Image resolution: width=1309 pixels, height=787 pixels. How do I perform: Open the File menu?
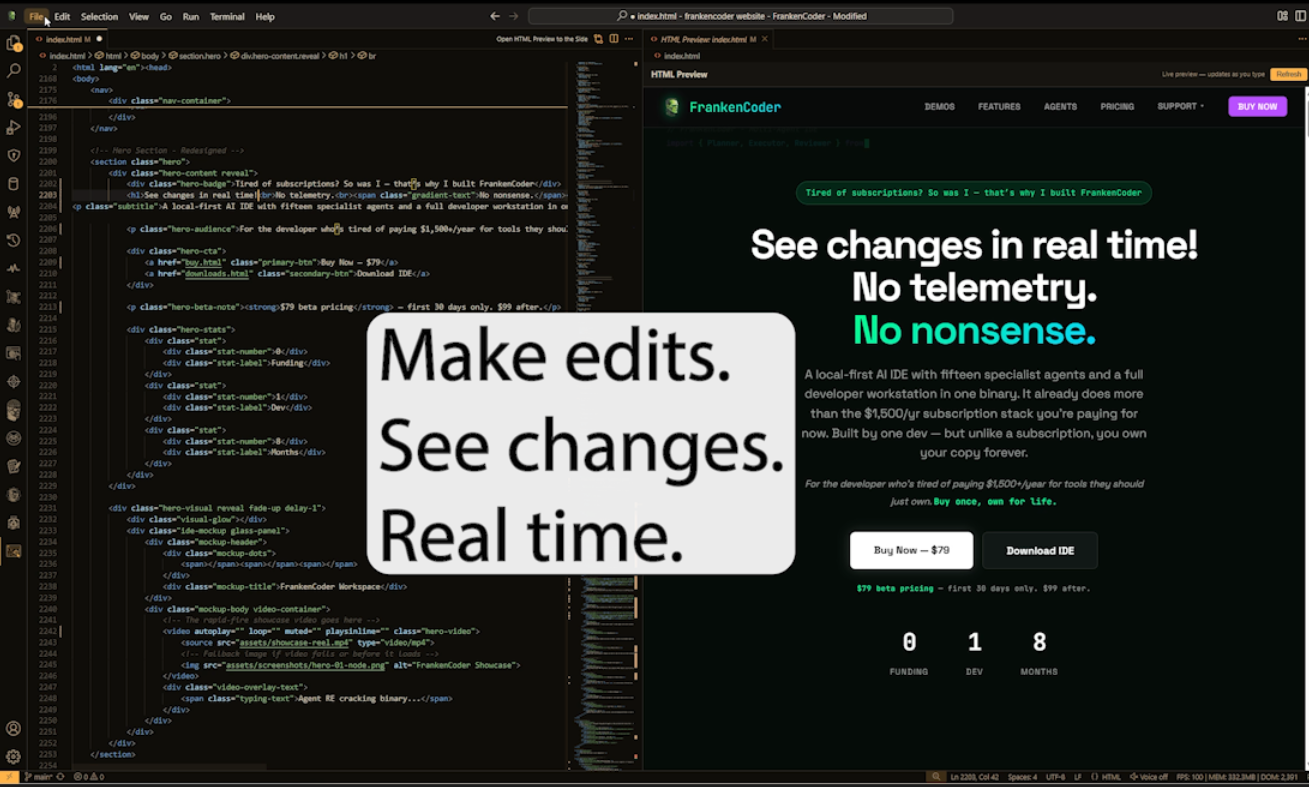(37, 17)
